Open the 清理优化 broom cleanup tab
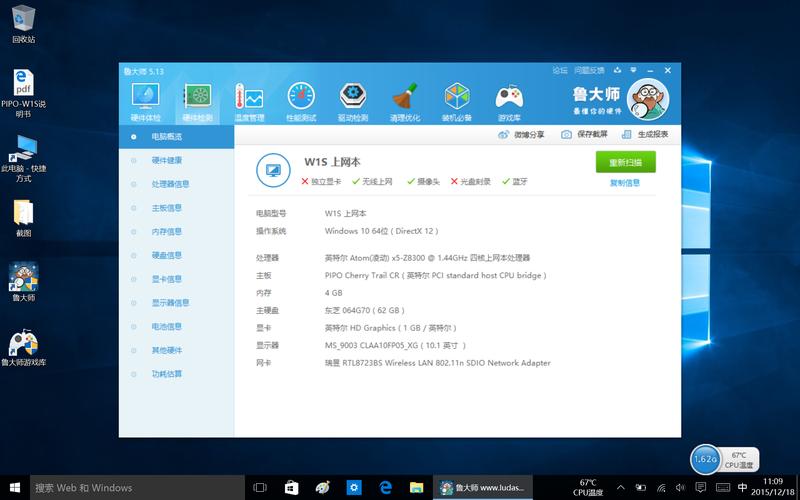Viewport: 800px width, 500px height. coord(405,103)
